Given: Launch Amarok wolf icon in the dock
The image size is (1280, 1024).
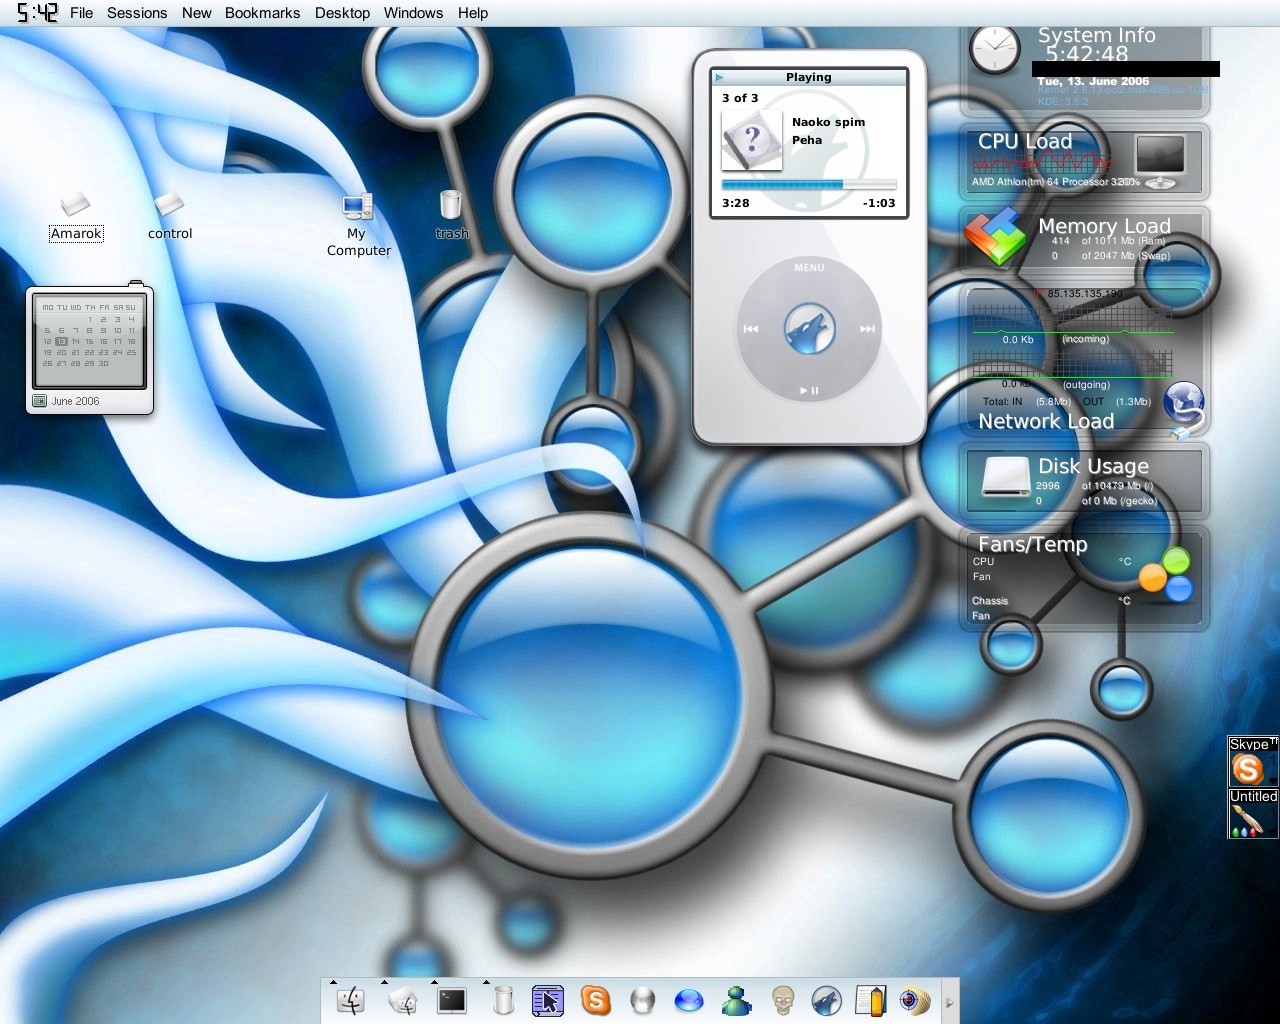Looking at the screenshot, I should click(827, 1000).
